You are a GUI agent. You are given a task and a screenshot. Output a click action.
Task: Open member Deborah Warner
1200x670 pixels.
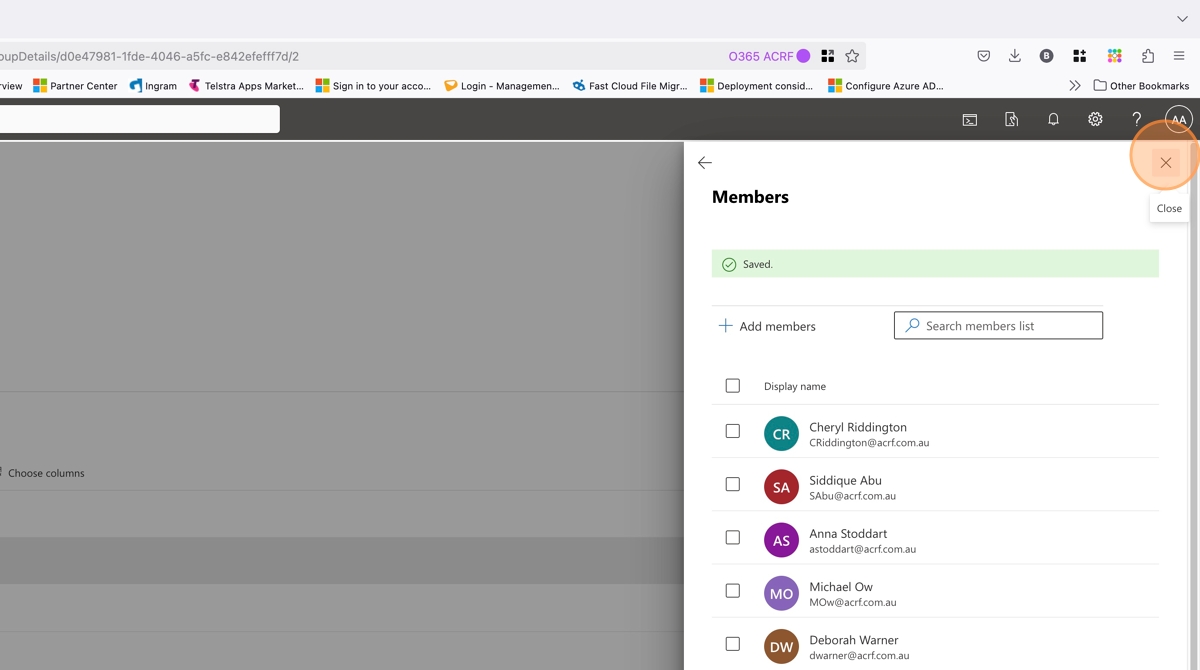point(854,639)
